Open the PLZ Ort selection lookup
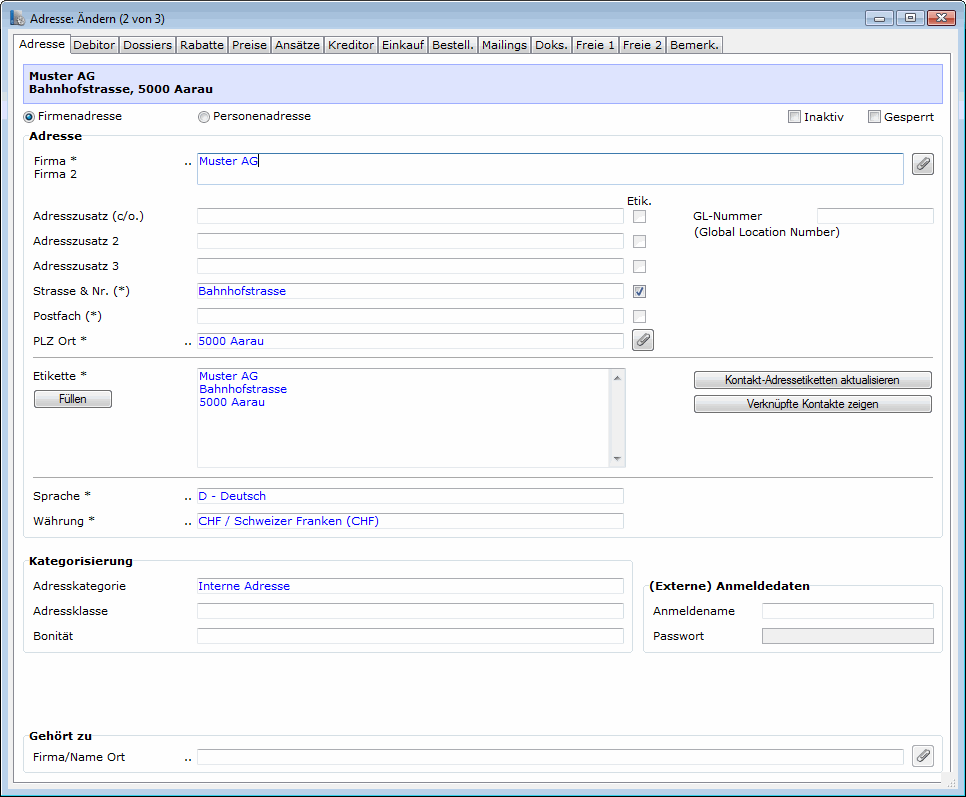This screenshot has width=966, height=797. click(188, 342)
